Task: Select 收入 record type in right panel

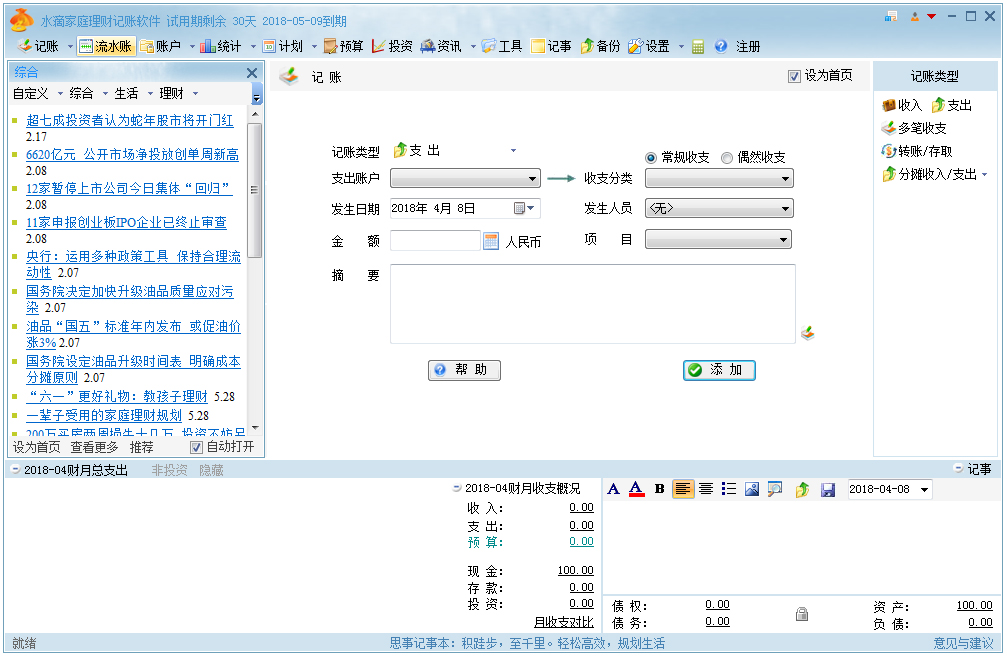Action: point(902,105)
